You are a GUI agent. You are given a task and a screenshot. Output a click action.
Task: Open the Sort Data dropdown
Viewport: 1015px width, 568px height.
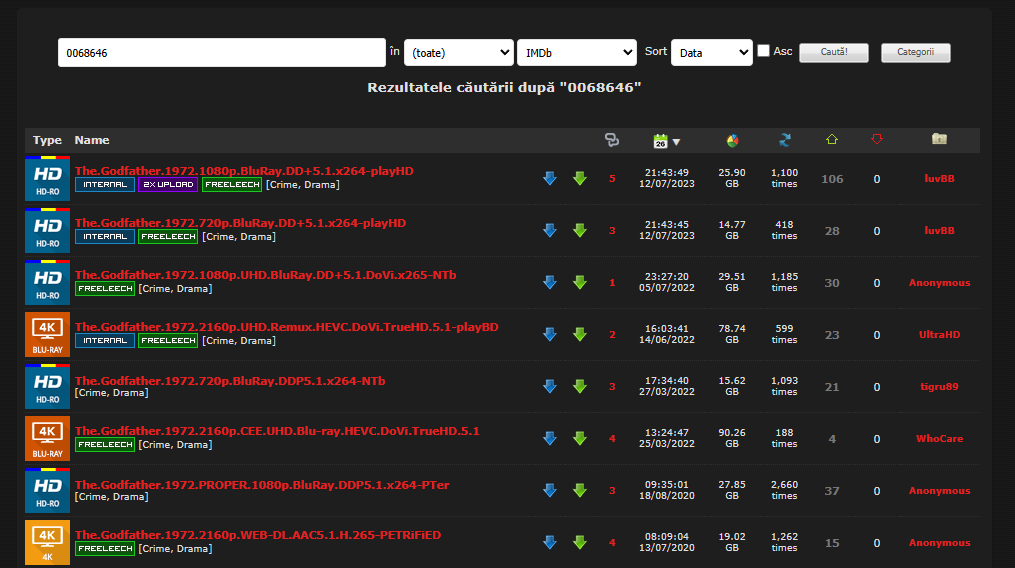tap(711, 52)
